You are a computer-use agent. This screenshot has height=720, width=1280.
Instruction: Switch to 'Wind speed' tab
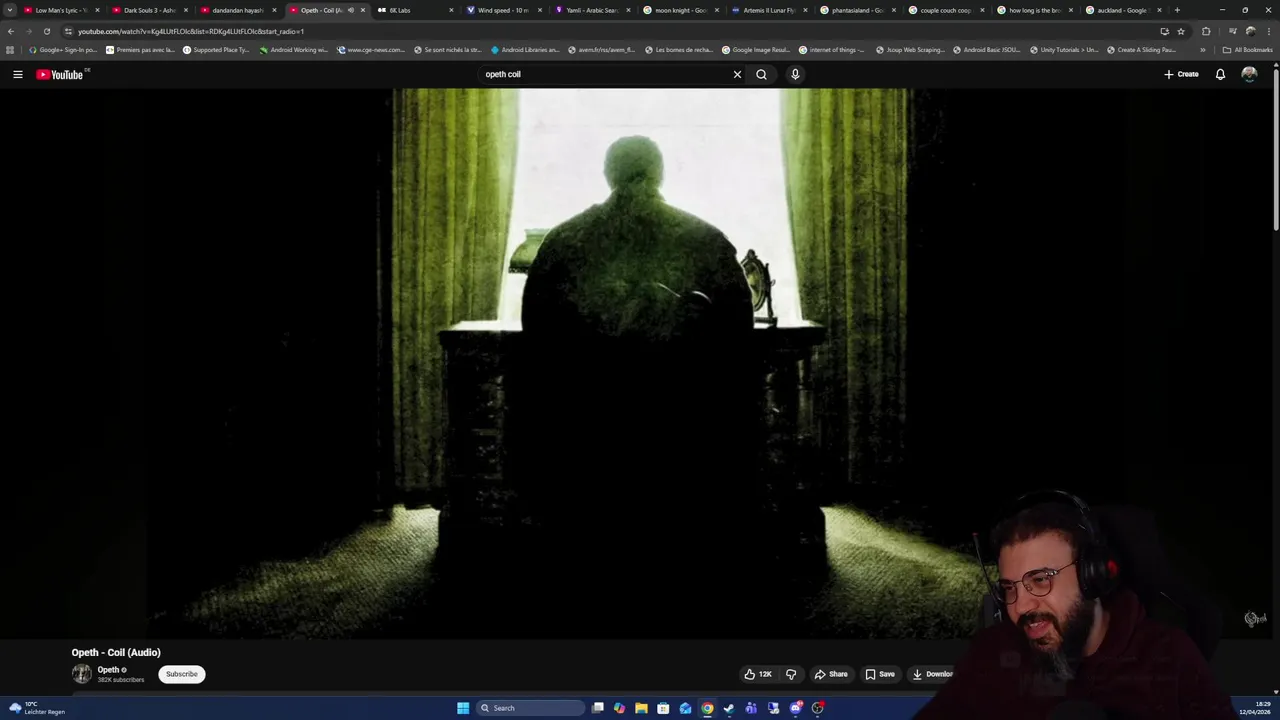point(503,10)
